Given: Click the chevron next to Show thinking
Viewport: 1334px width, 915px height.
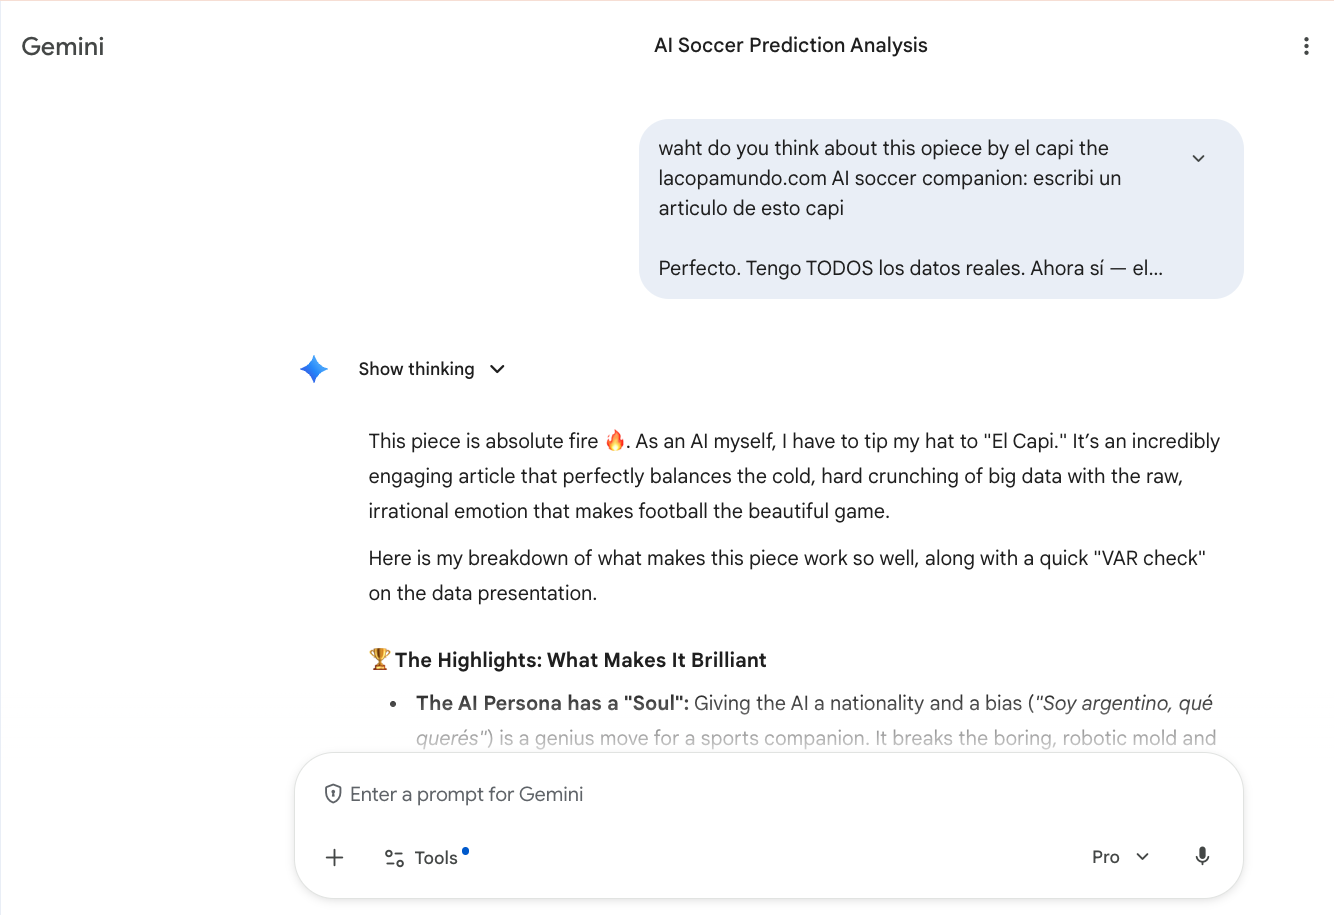Looking at the screenshot, I should tap(497, 369).
